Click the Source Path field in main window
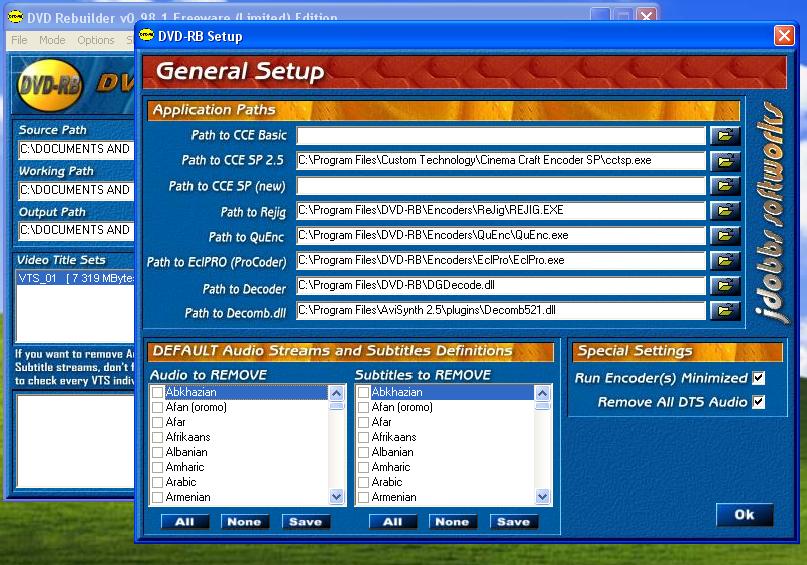 coord(76,149)
